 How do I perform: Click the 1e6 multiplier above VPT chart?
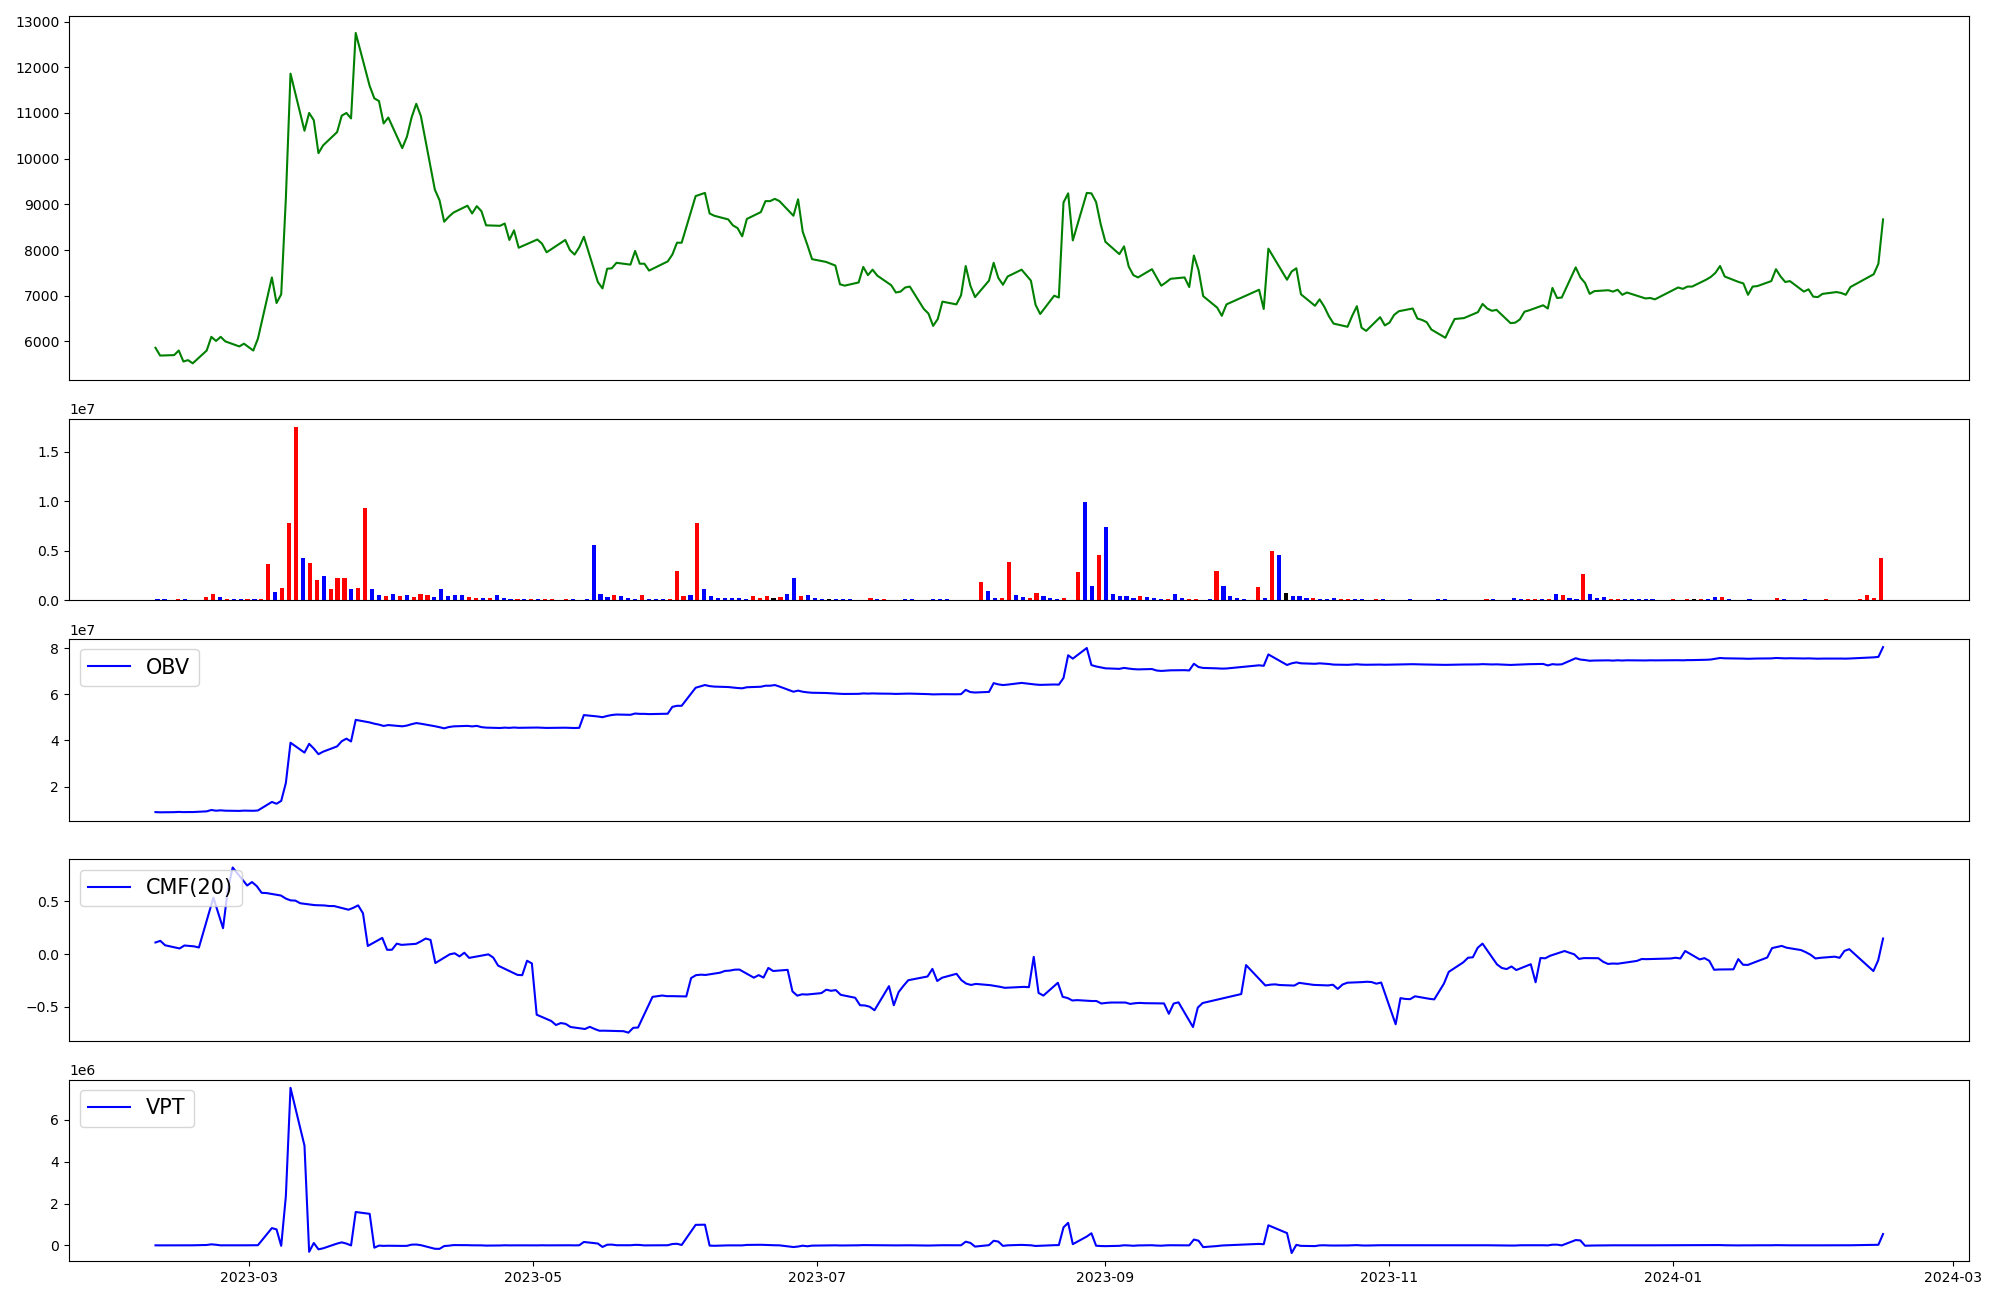(x=82, y=1070)
